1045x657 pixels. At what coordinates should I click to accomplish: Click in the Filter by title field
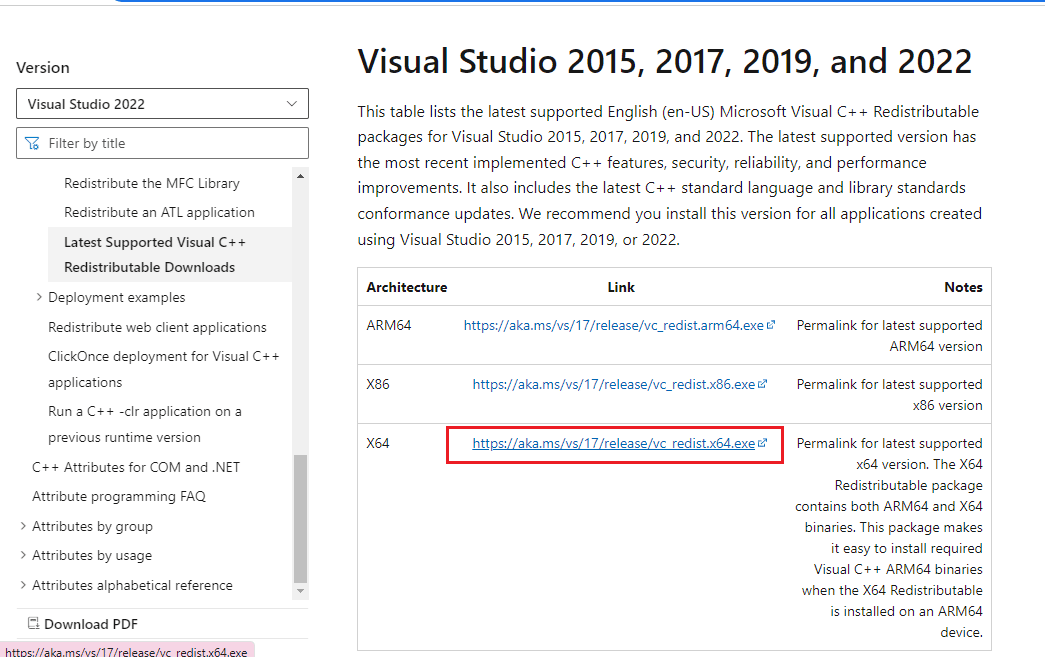[x=170, y=143]
